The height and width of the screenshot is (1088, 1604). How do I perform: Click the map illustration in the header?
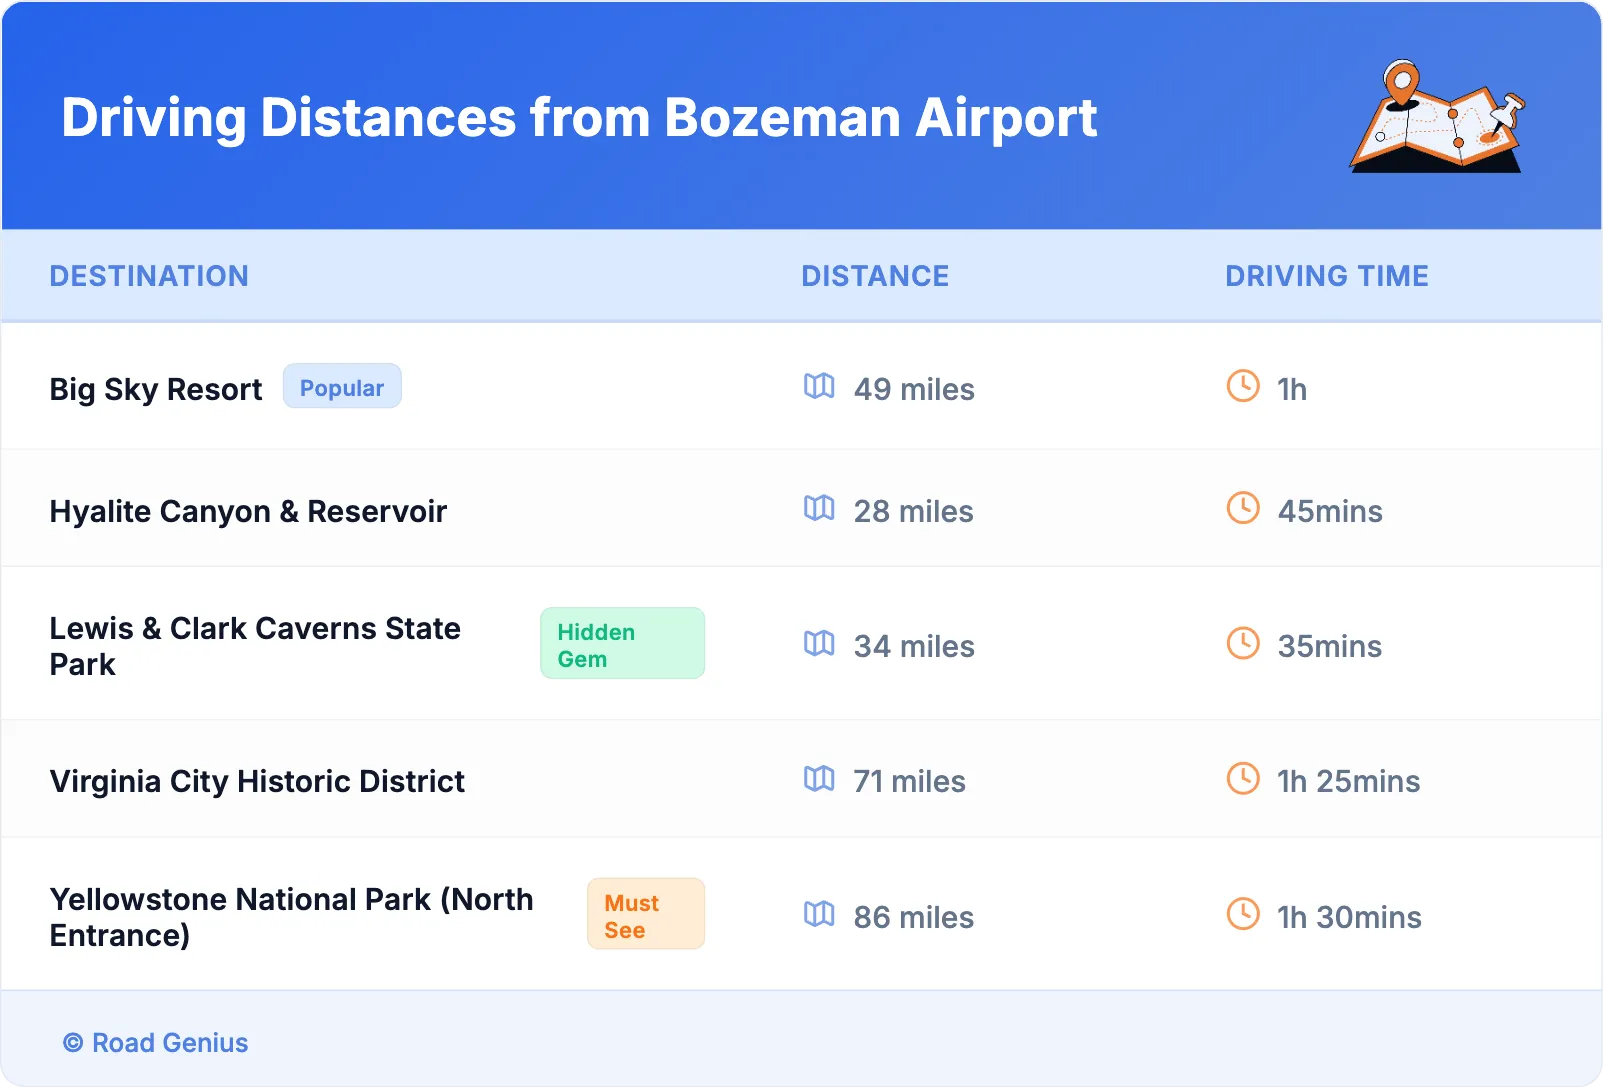1437,116
